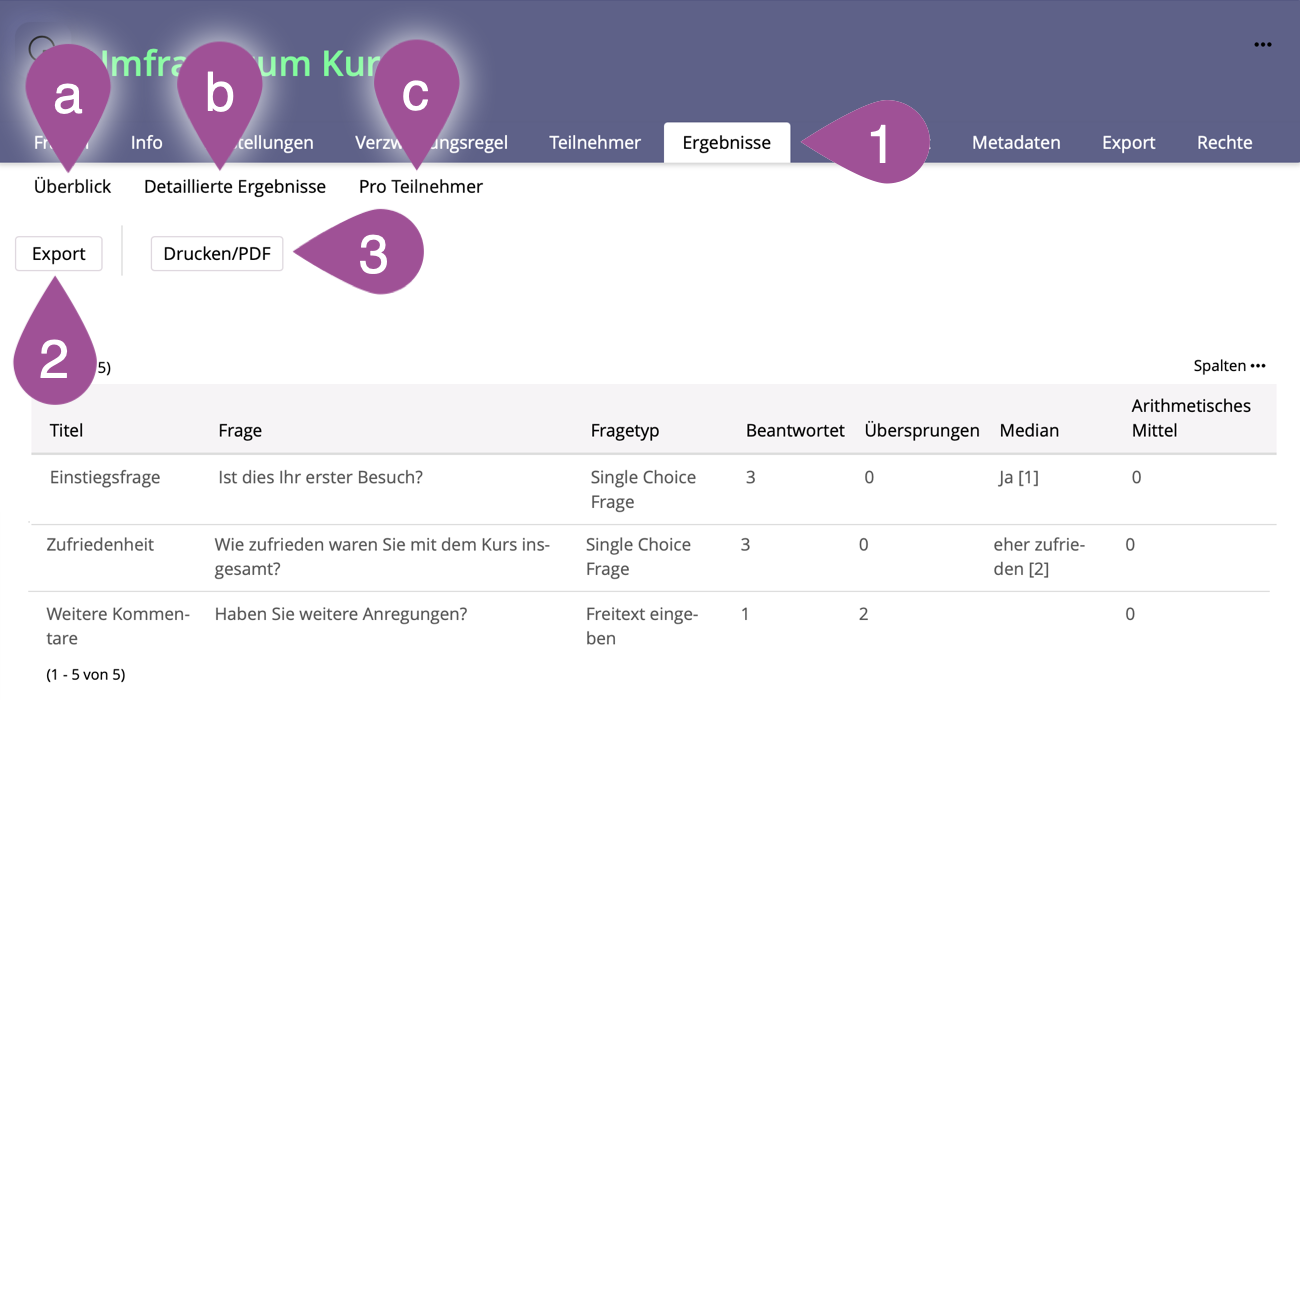Open the three-dot actions menu in header
This screenshot has width=1300, height=1300.
click(x=1262, y=45)
